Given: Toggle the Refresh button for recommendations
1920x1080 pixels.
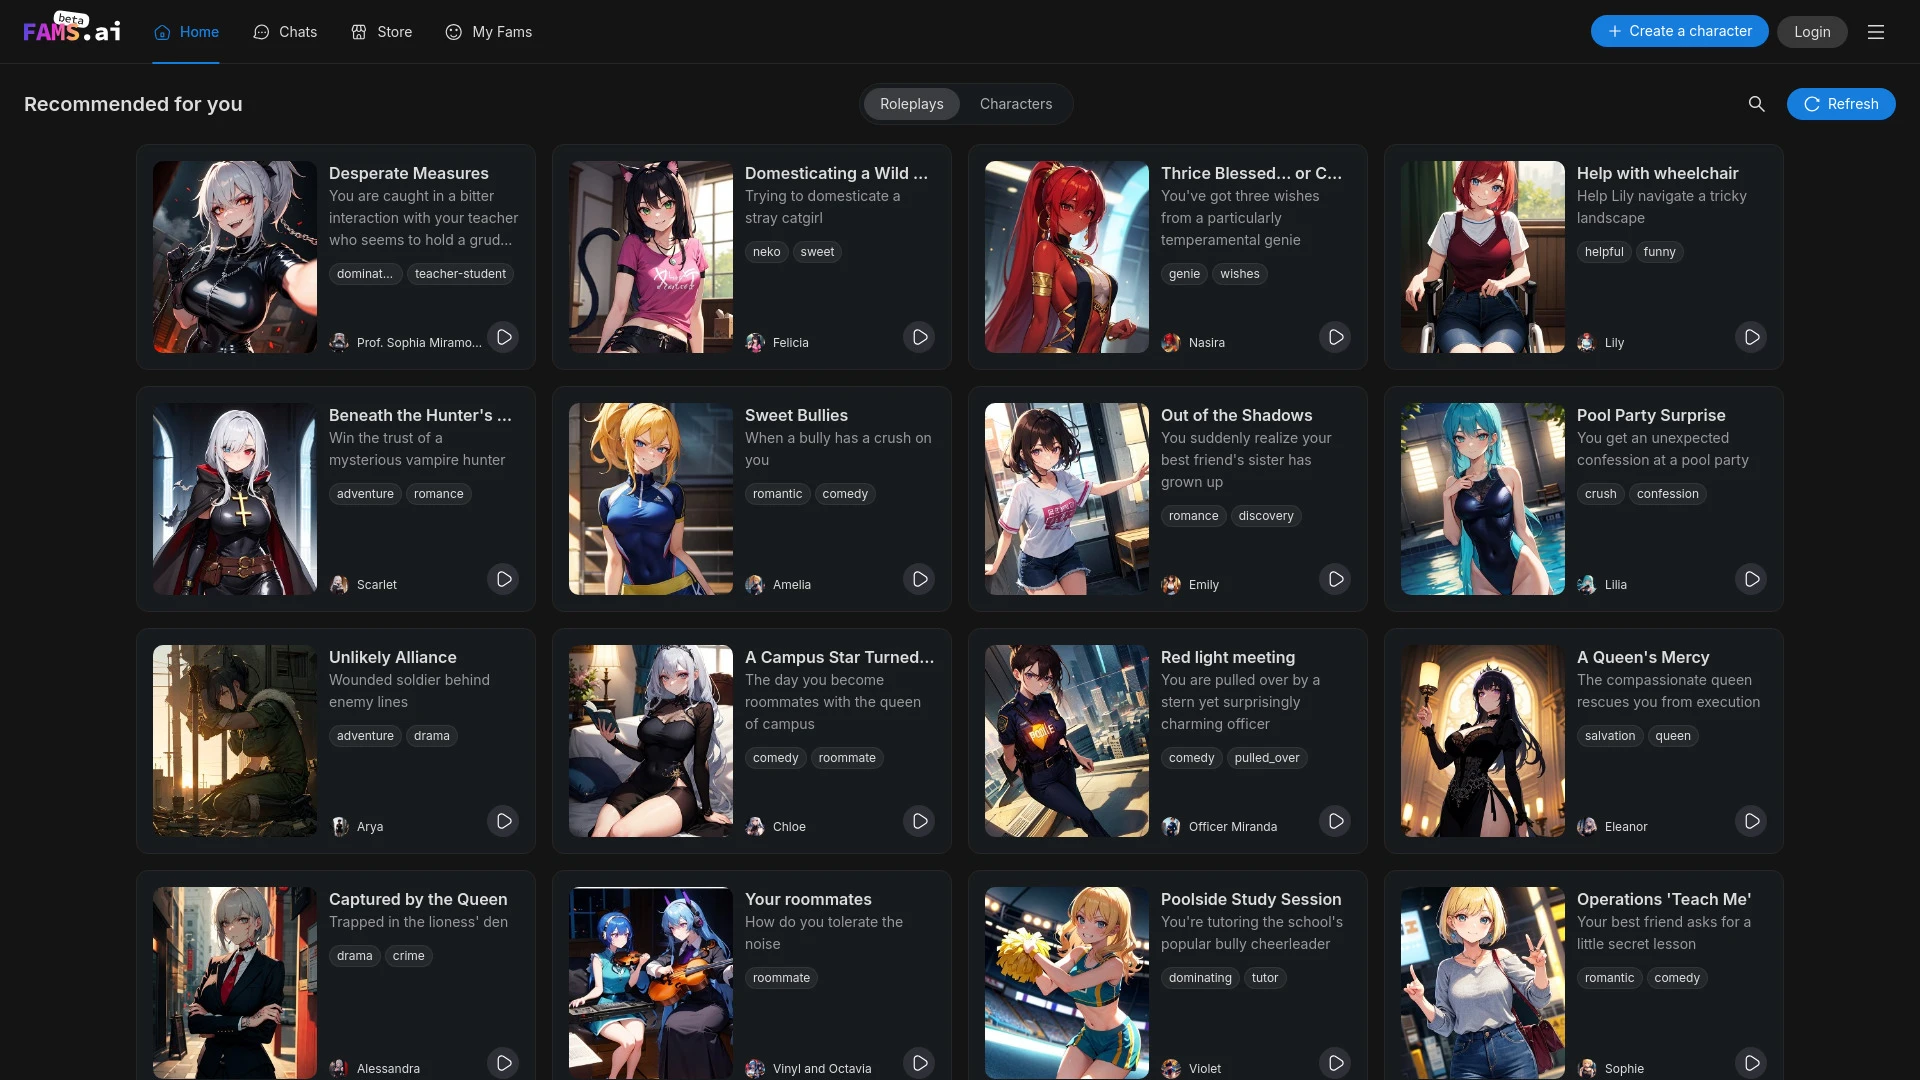Looking at the screenshot, I should pyautogui.click(x=1841, y=104).
